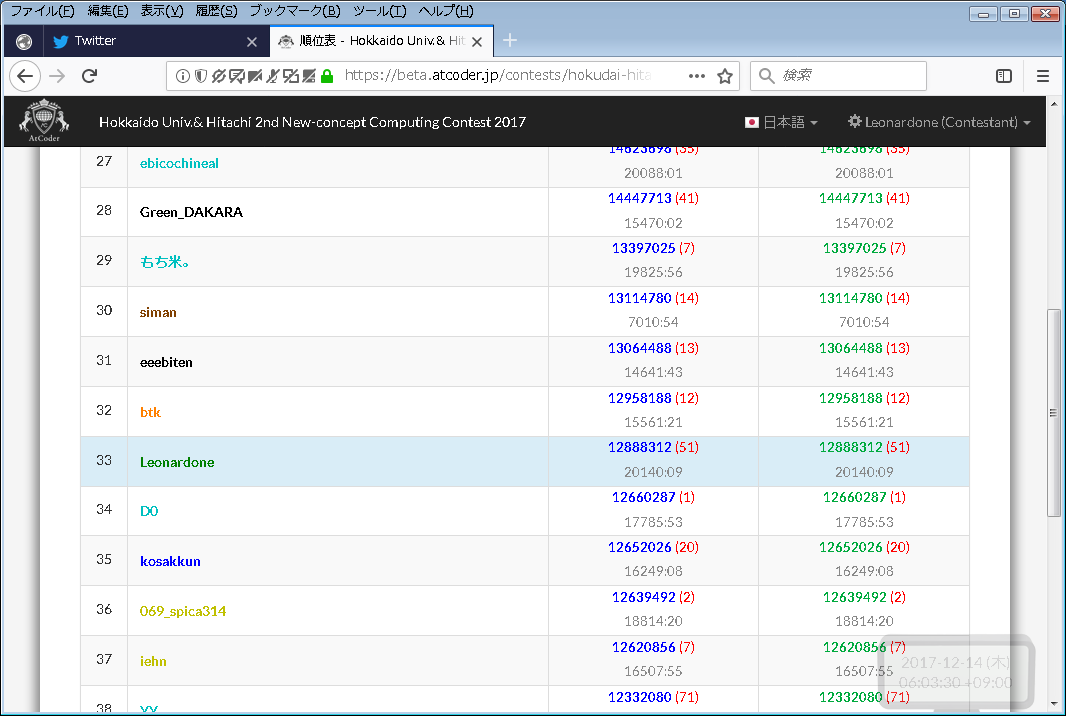Click rank number 33 cell

(x=104, y=461)
